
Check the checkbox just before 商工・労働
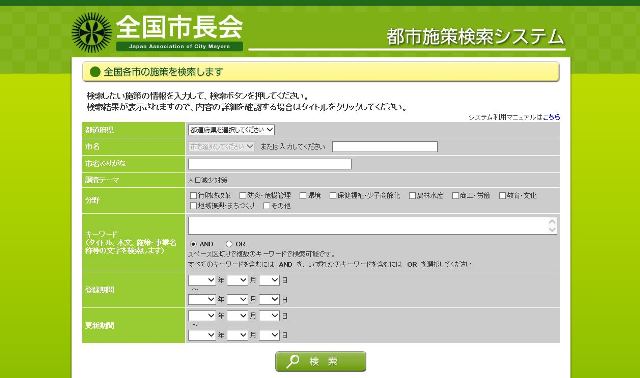point(412,196)
